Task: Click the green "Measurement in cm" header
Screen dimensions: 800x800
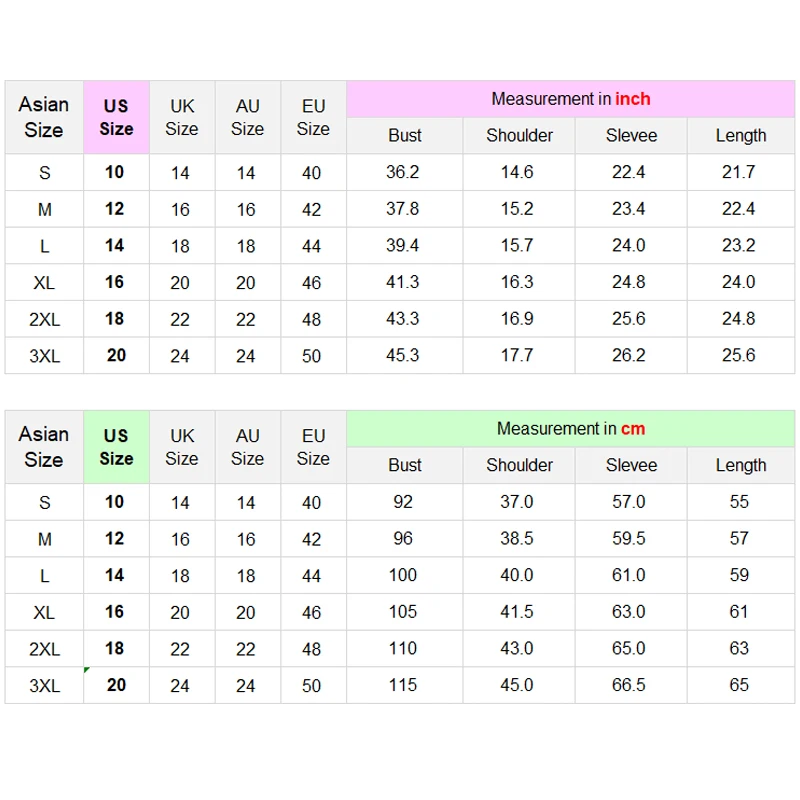Action: (570, 429)
